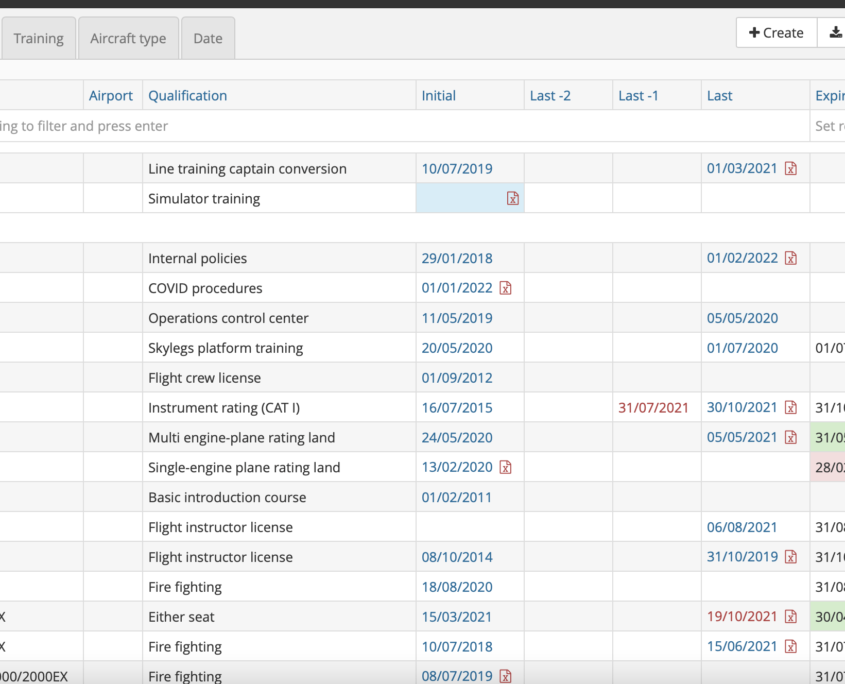This screenshot has height=684, width=845.
Task: Open Skylegs platform training initial date 20/05/2020
Action: pyautogui.click(x=457, y=348)
